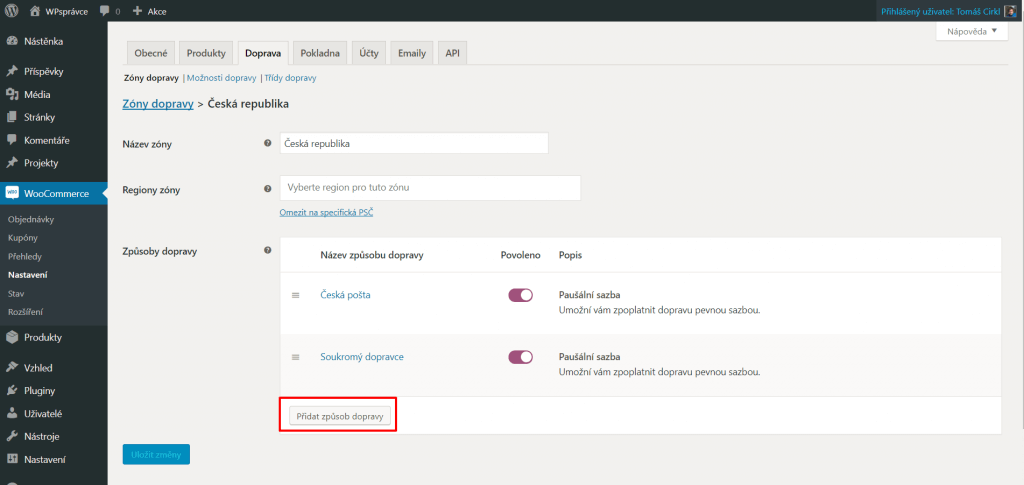This screenshot has height=485, width=1024.
Task: Open Rozšíření in WooCommerce submenu
Action: point(26,312)
